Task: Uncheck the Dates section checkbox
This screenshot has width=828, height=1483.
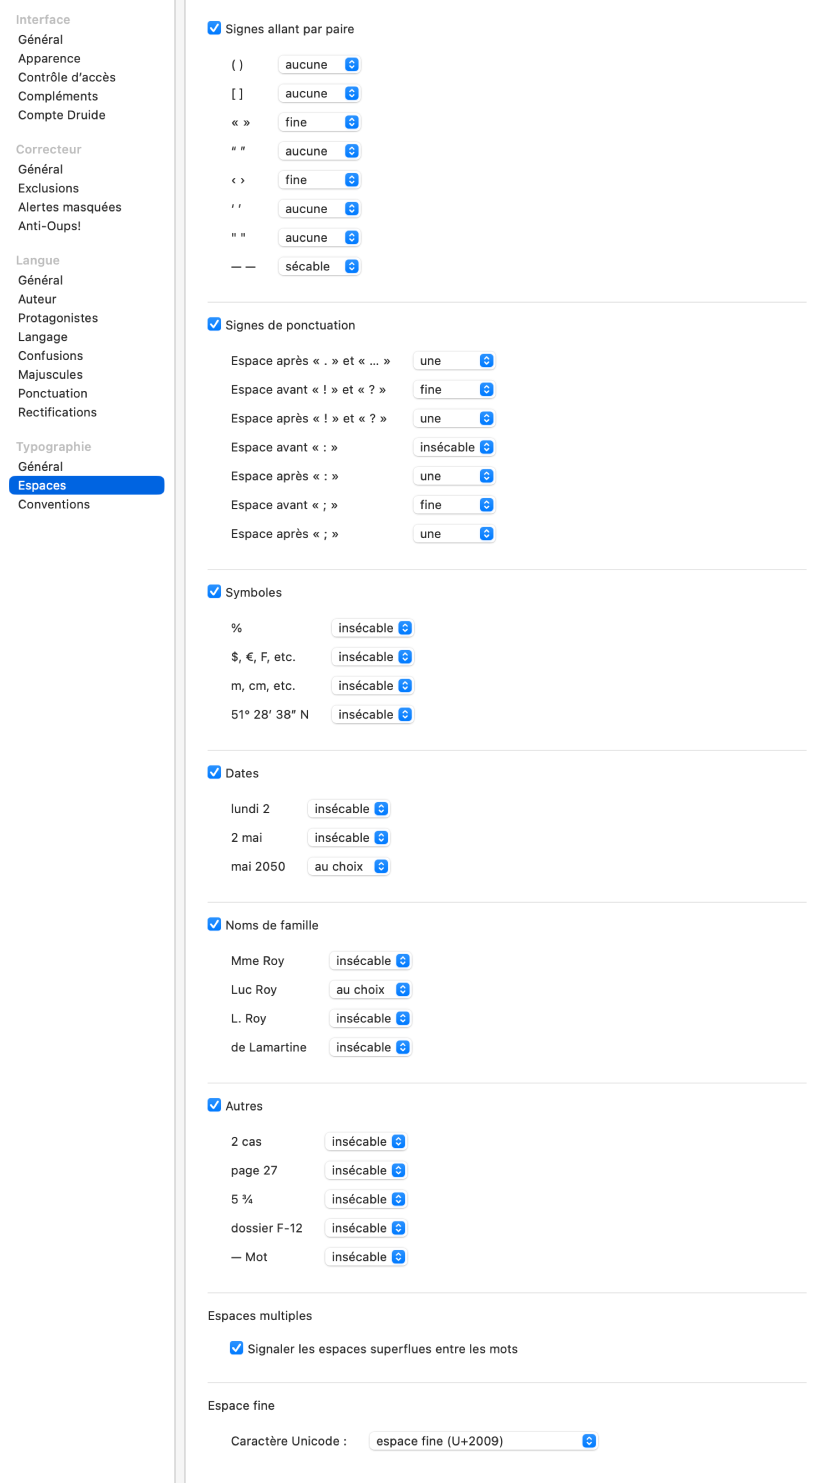Action: (214, 773)
